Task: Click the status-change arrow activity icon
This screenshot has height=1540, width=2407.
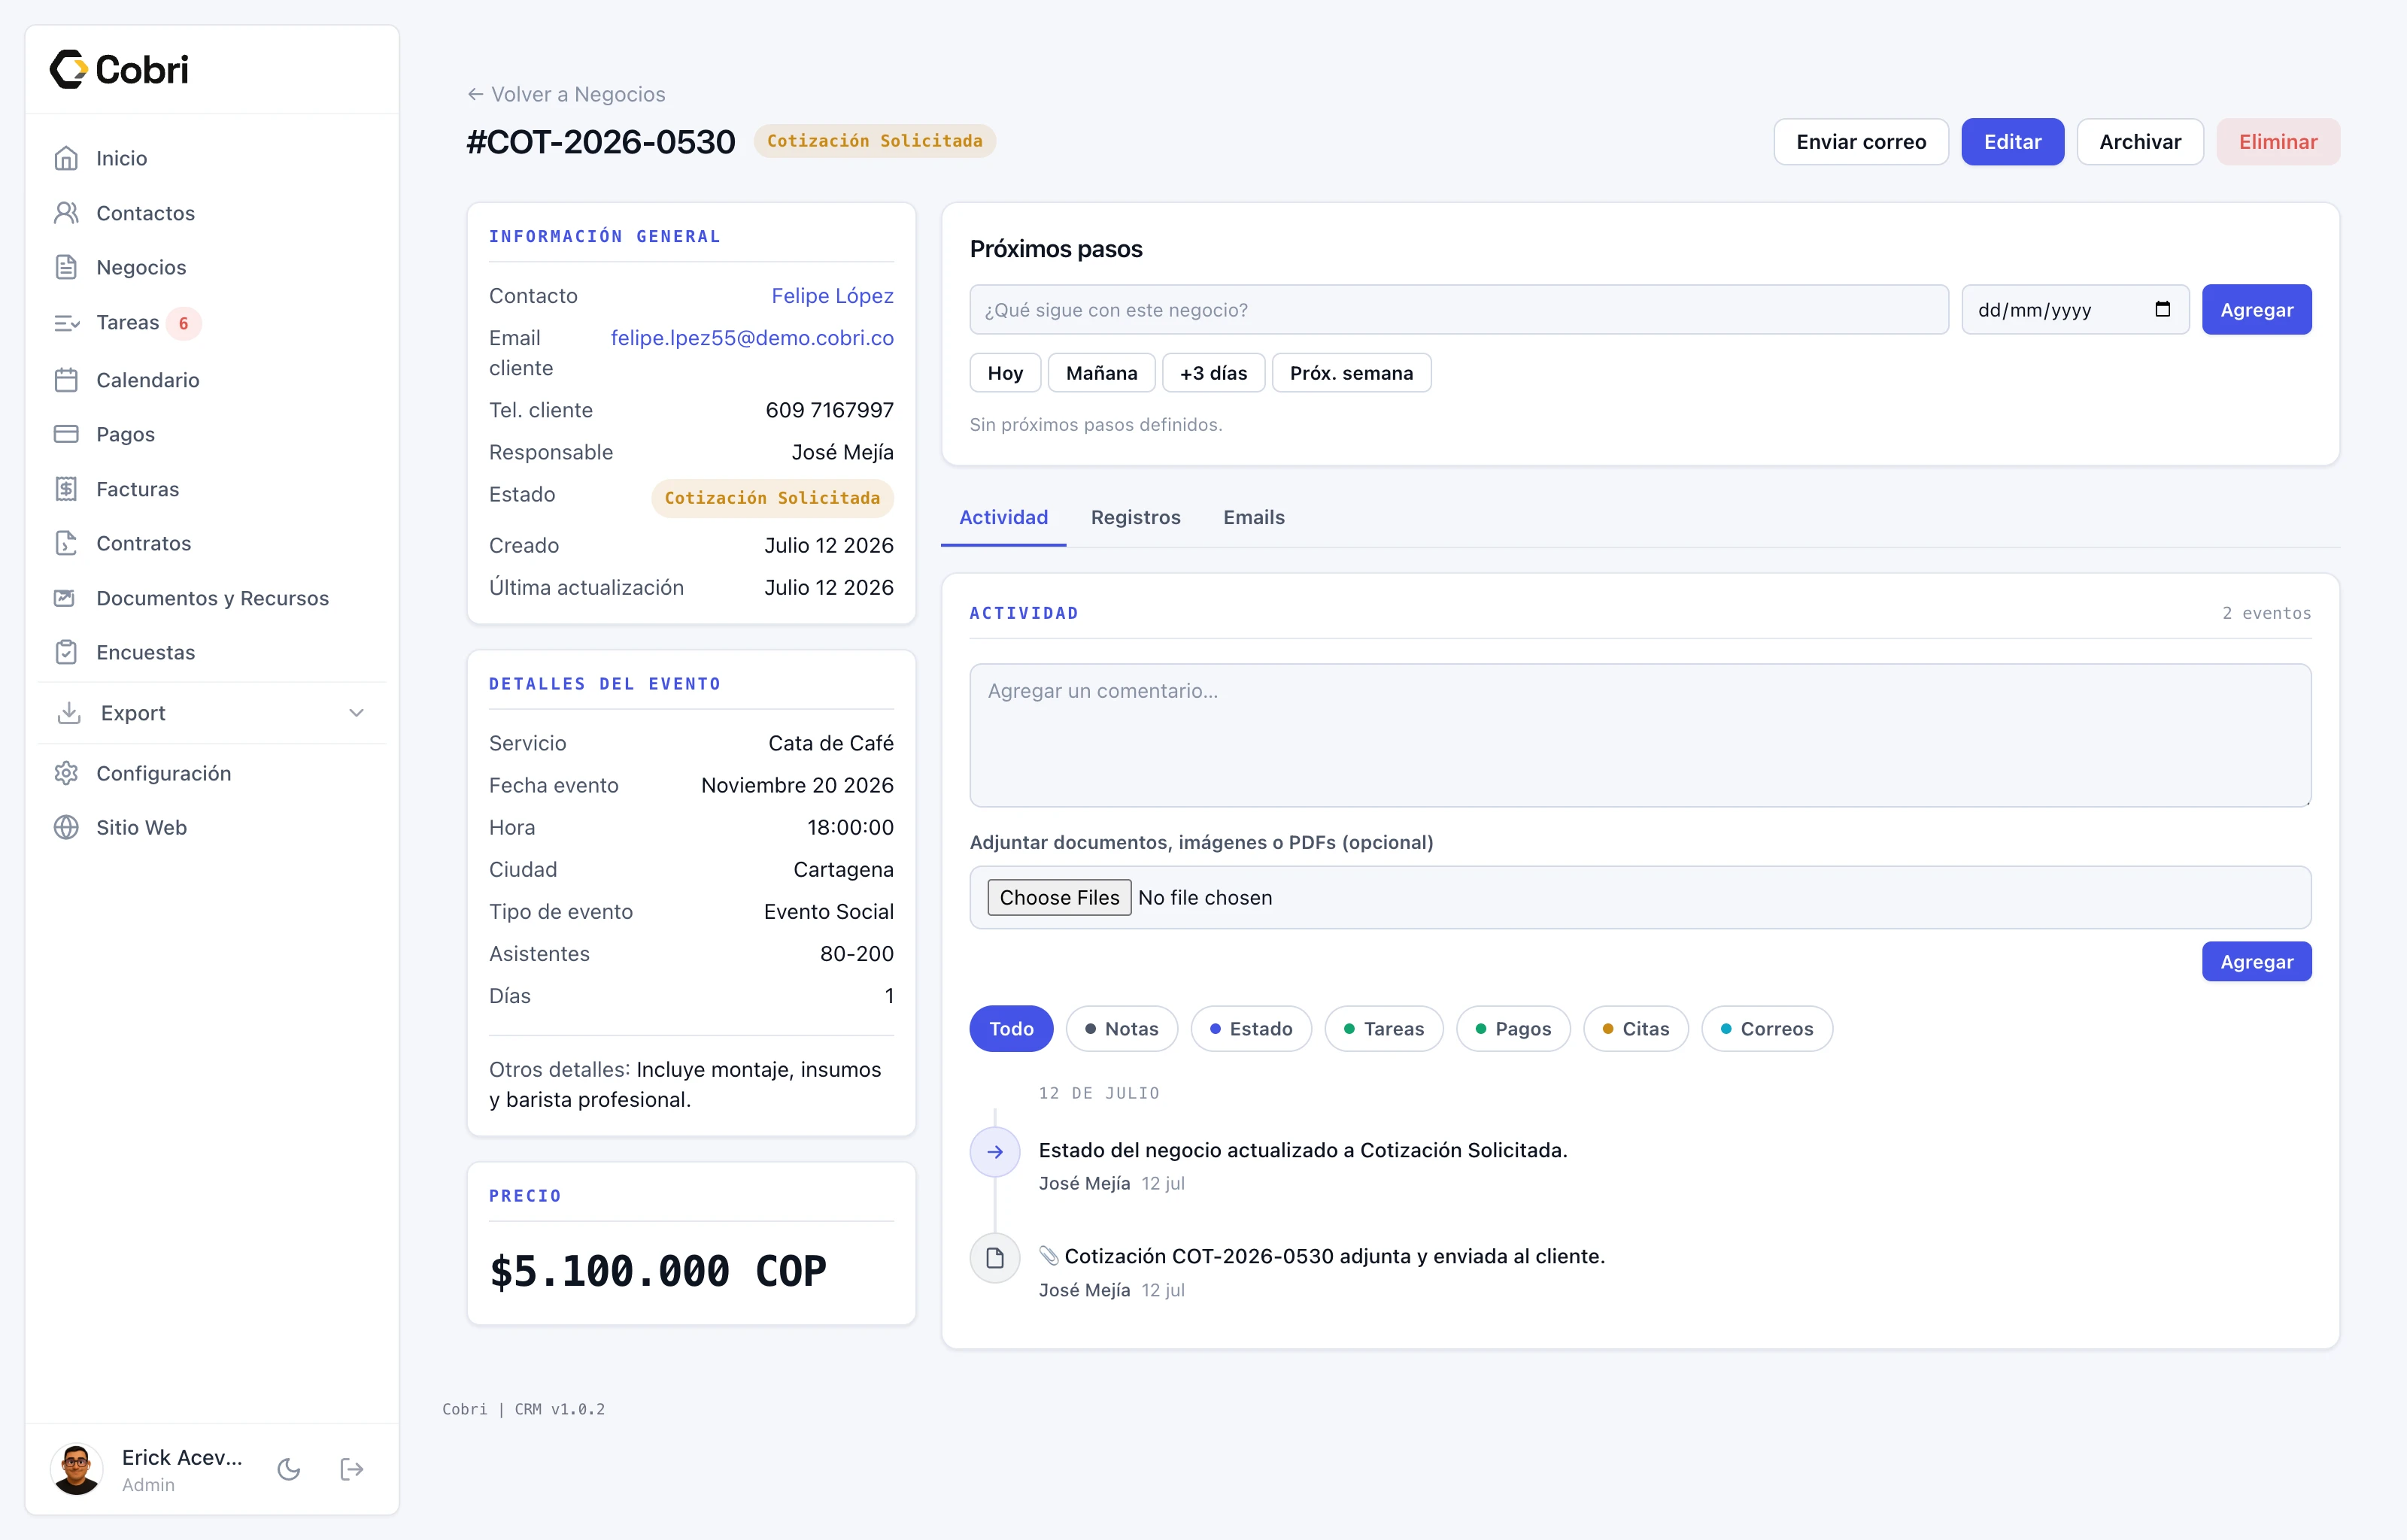Action: coord(995,1152)
